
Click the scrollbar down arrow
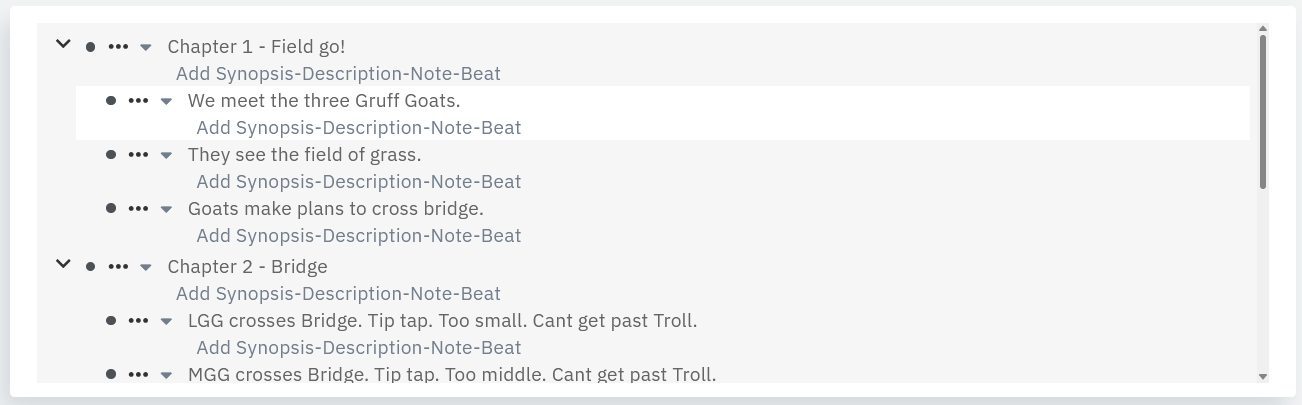pyautogui.click(x=1262, y=376)
